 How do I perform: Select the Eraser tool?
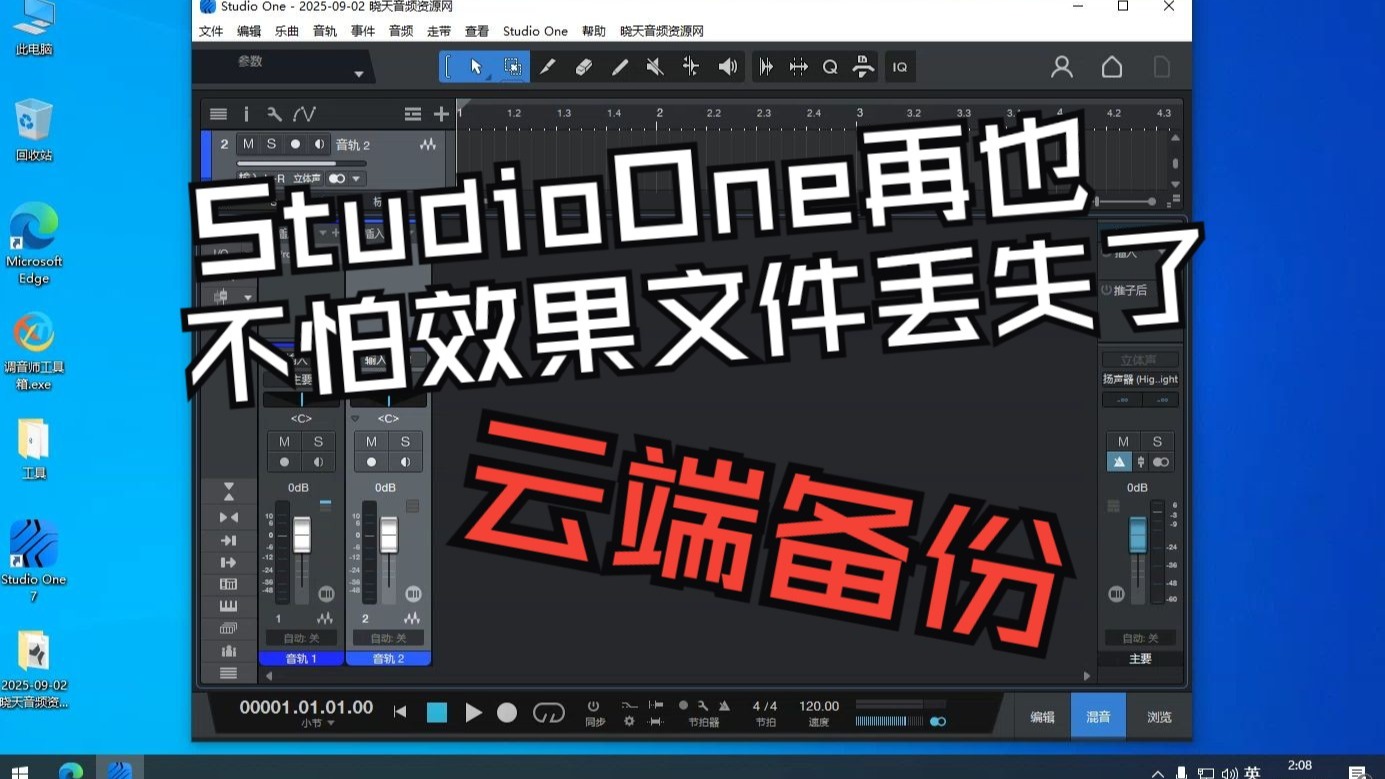[584, 67]
